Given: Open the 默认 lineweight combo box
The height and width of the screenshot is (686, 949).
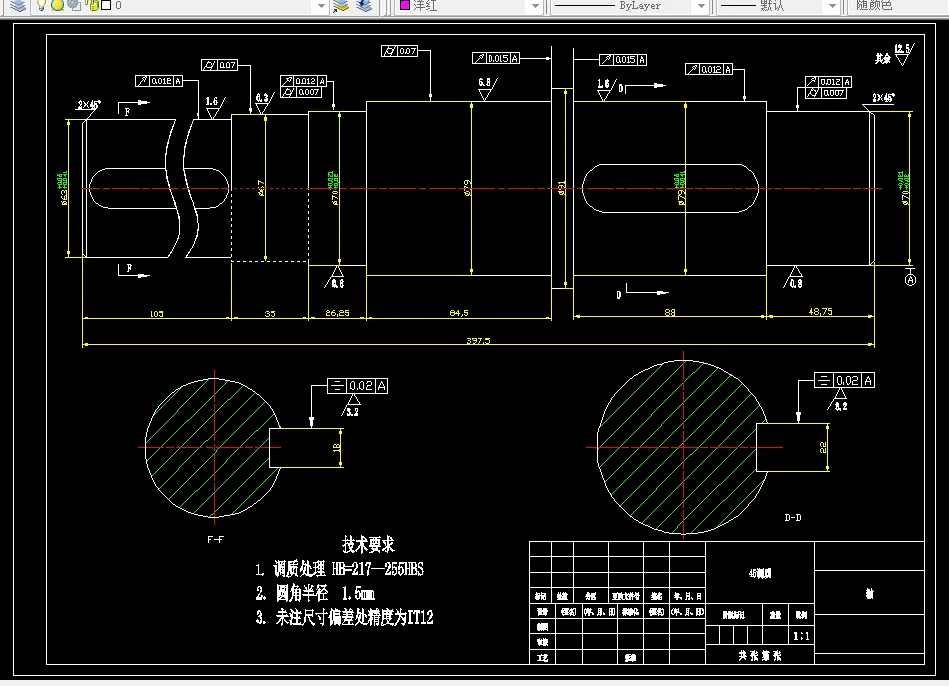Looking at the screenshot, I should pyautogui.click(x=779, y=6).
